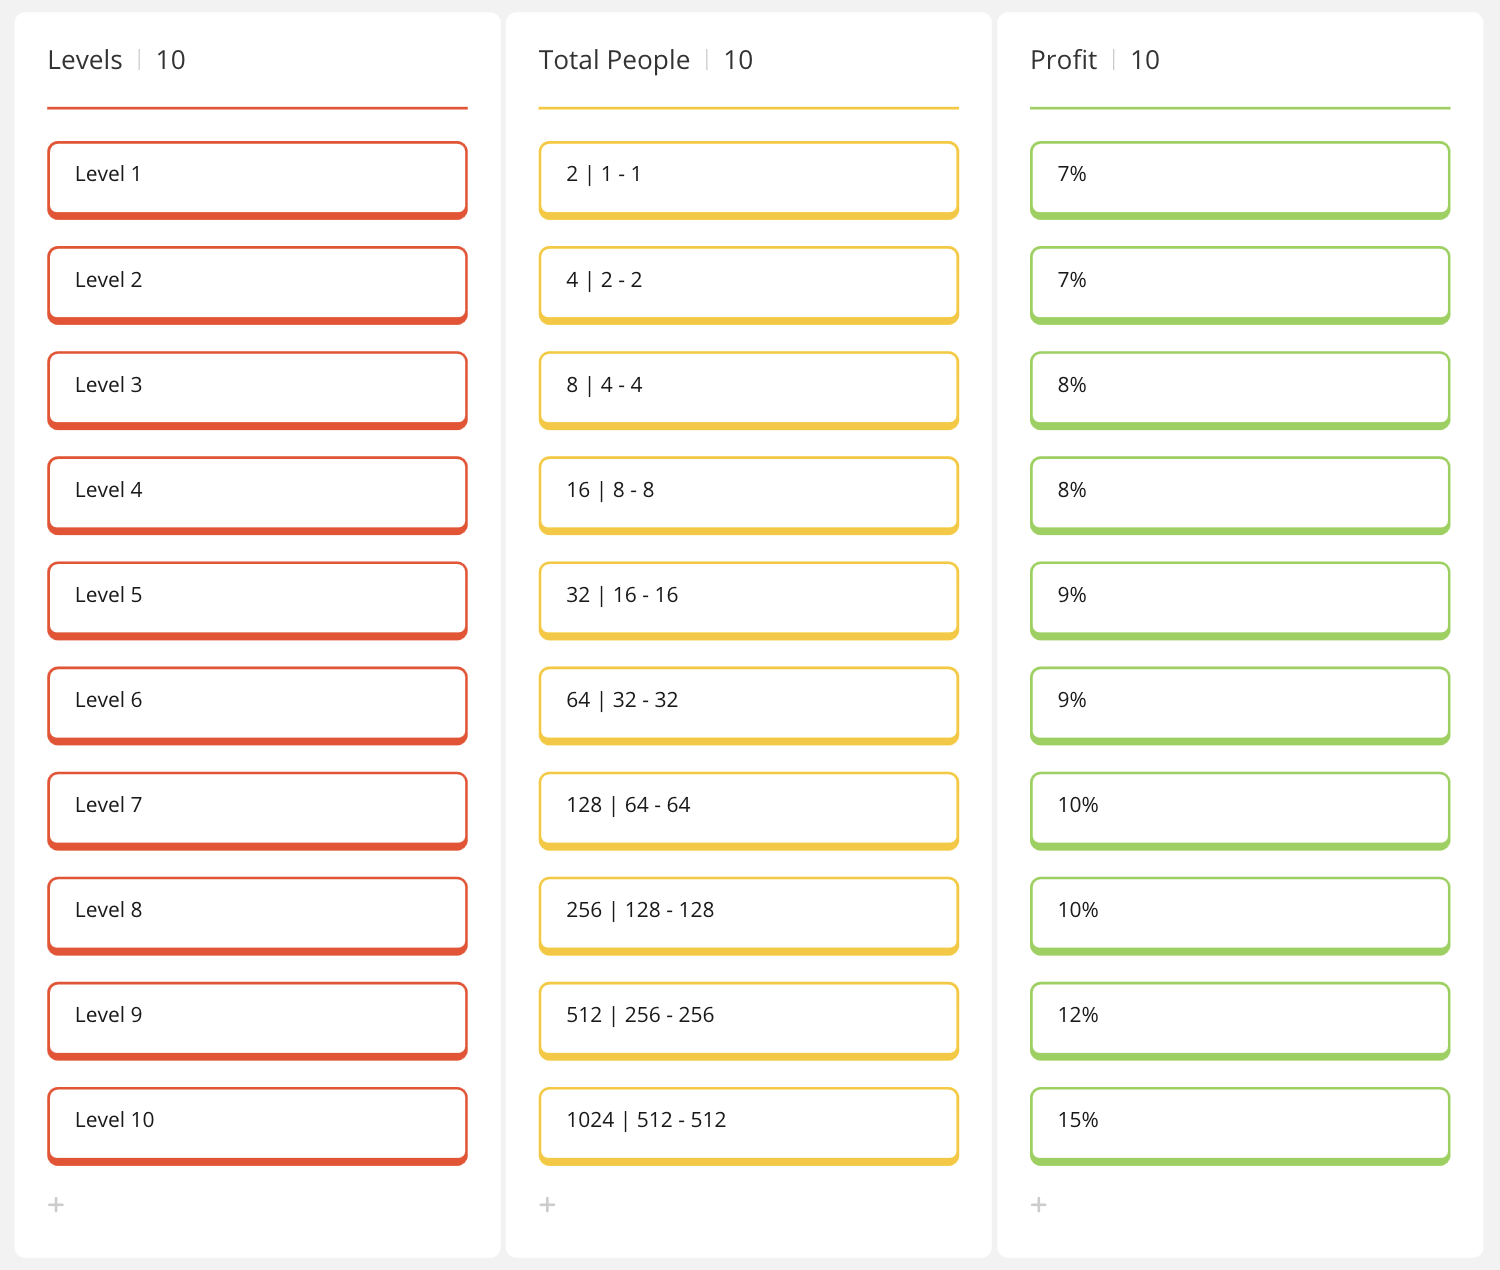Select the '8 | 4 - 4' card
Viewport: 1500px width, 1270px height.
(x=749, y=390)
